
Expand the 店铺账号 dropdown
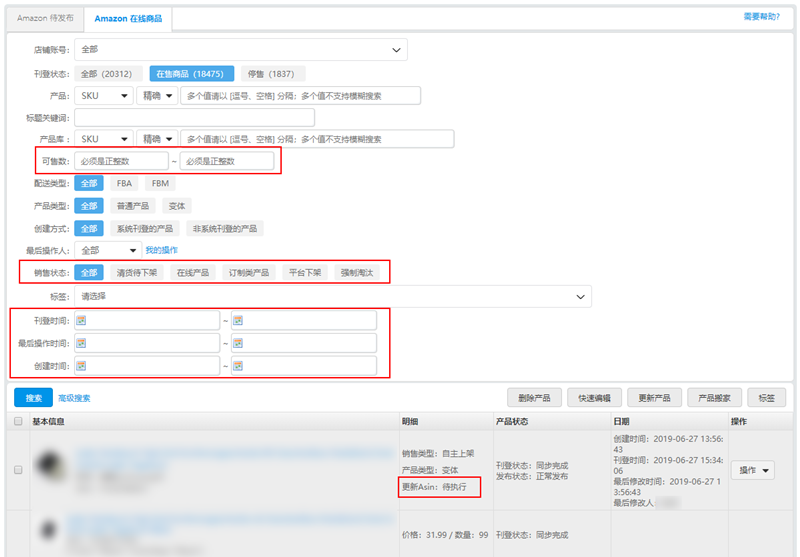[x=240, y=49]
